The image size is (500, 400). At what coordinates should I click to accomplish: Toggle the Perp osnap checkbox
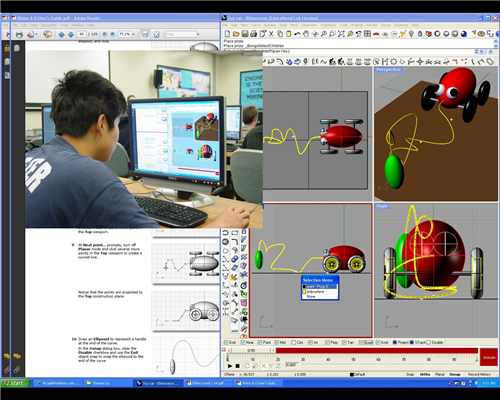pyautogui.click(x=327, y=342)
